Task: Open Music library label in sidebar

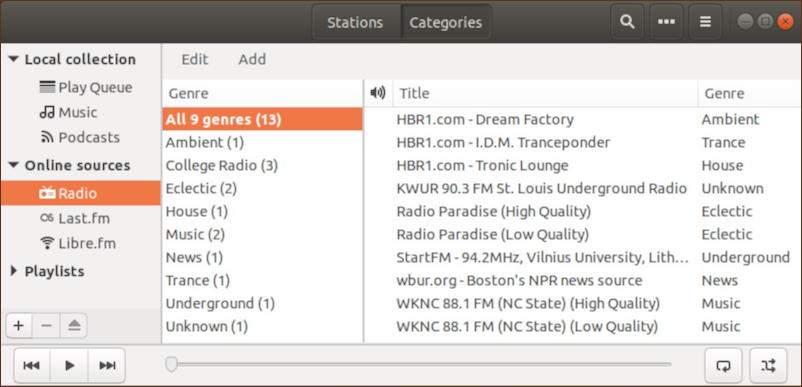Action: pos(78,112)
